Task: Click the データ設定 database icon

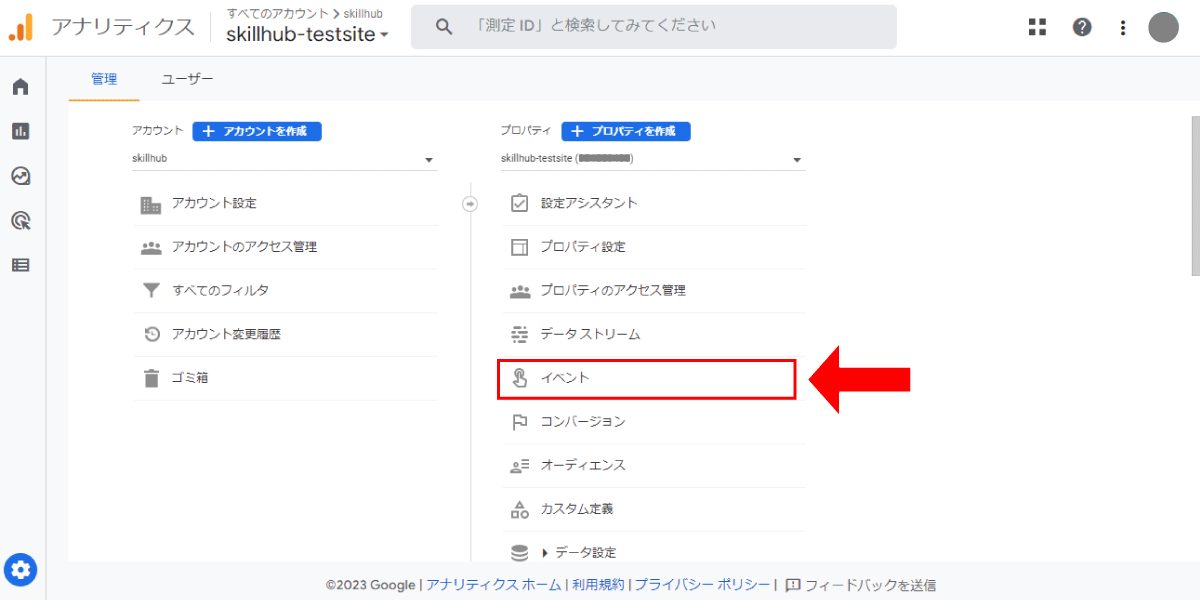Action: pyautogui.click(x=519, y=552)
